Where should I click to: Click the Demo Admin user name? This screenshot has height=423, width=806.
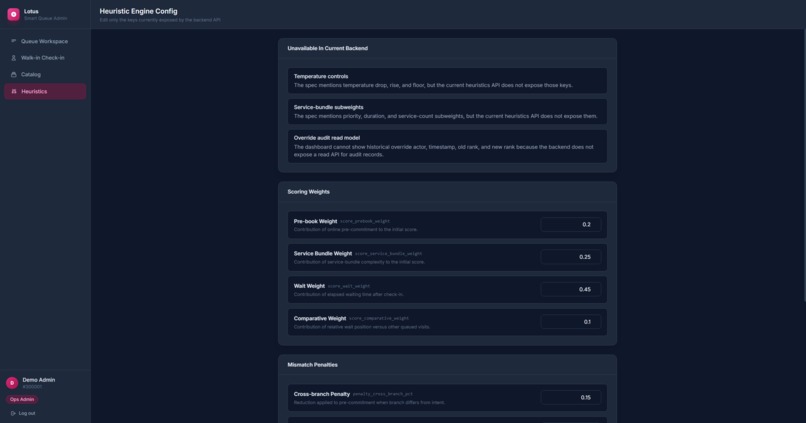click(x=39, y=380)
